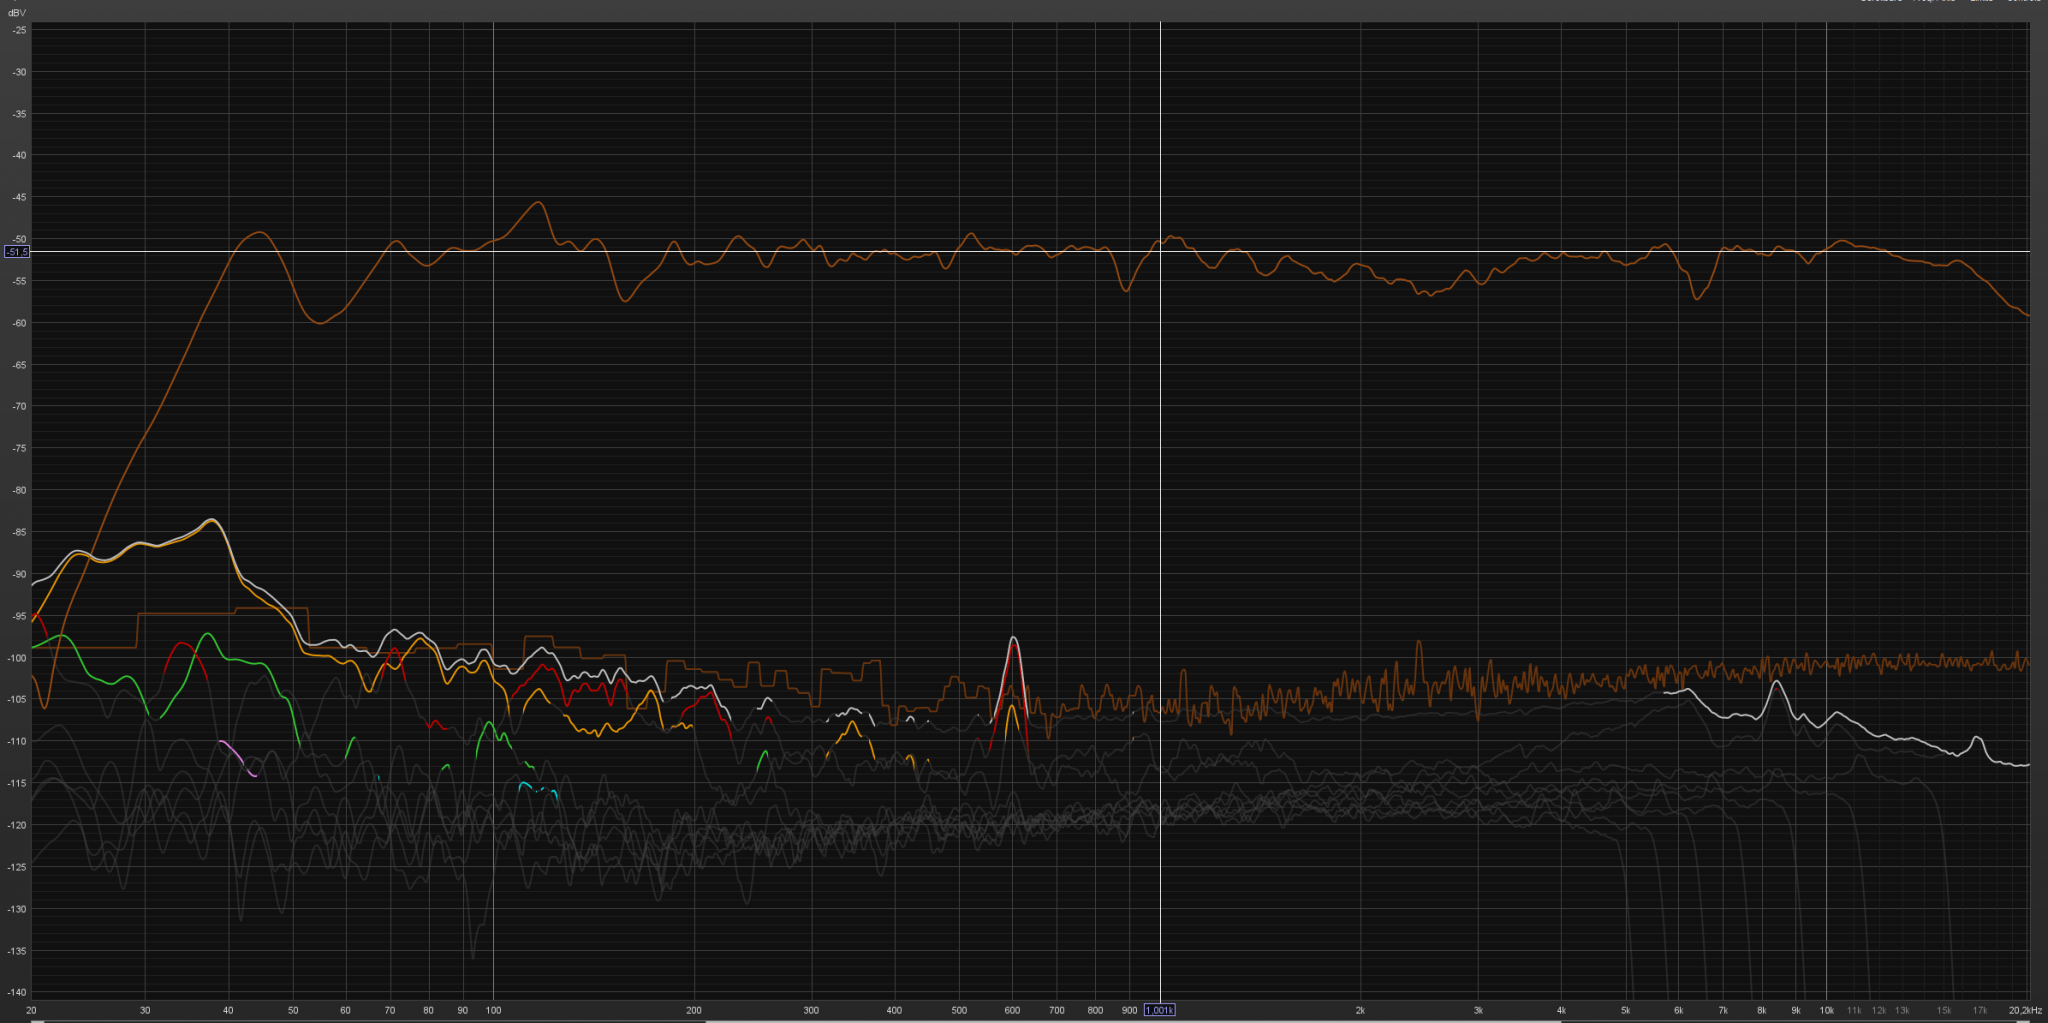Click the 600 tick label on the frequency axis
The width and height of the screenshot is (2048, 1023).
pos(1012,1010)
